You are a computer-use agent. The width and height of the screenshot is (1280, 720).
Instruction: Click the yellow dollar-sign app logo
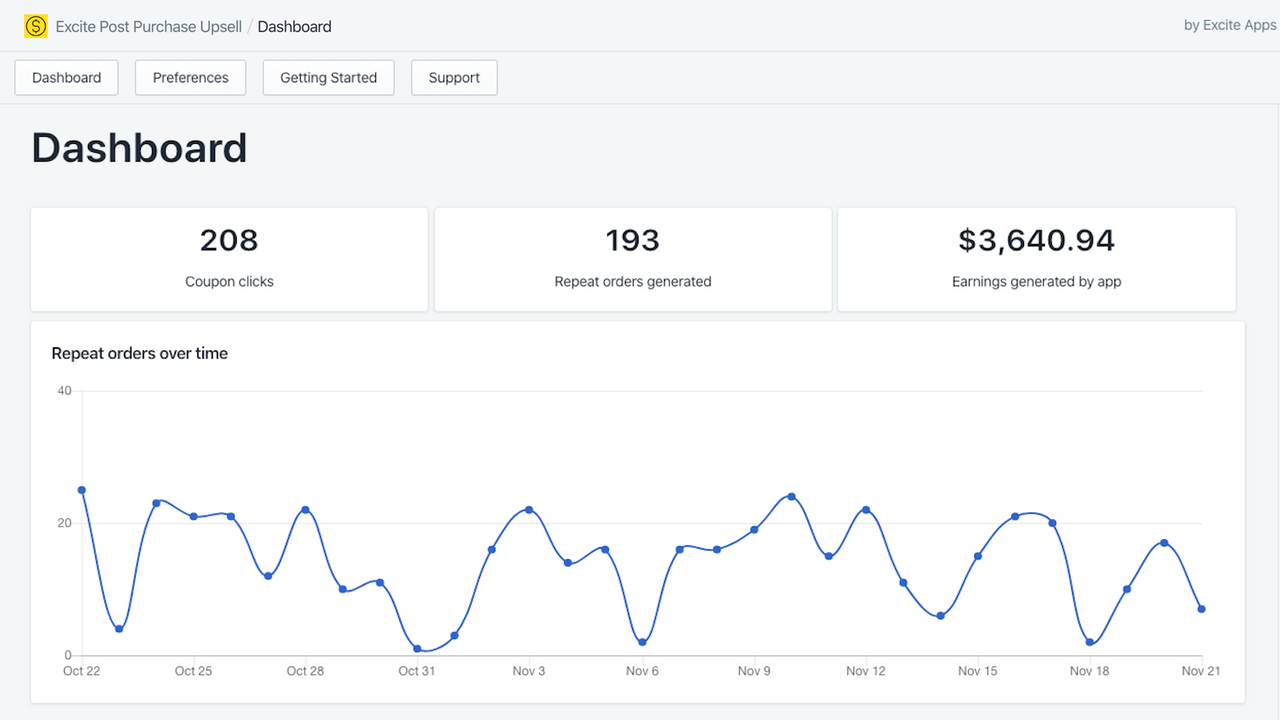tap(36, 25)
